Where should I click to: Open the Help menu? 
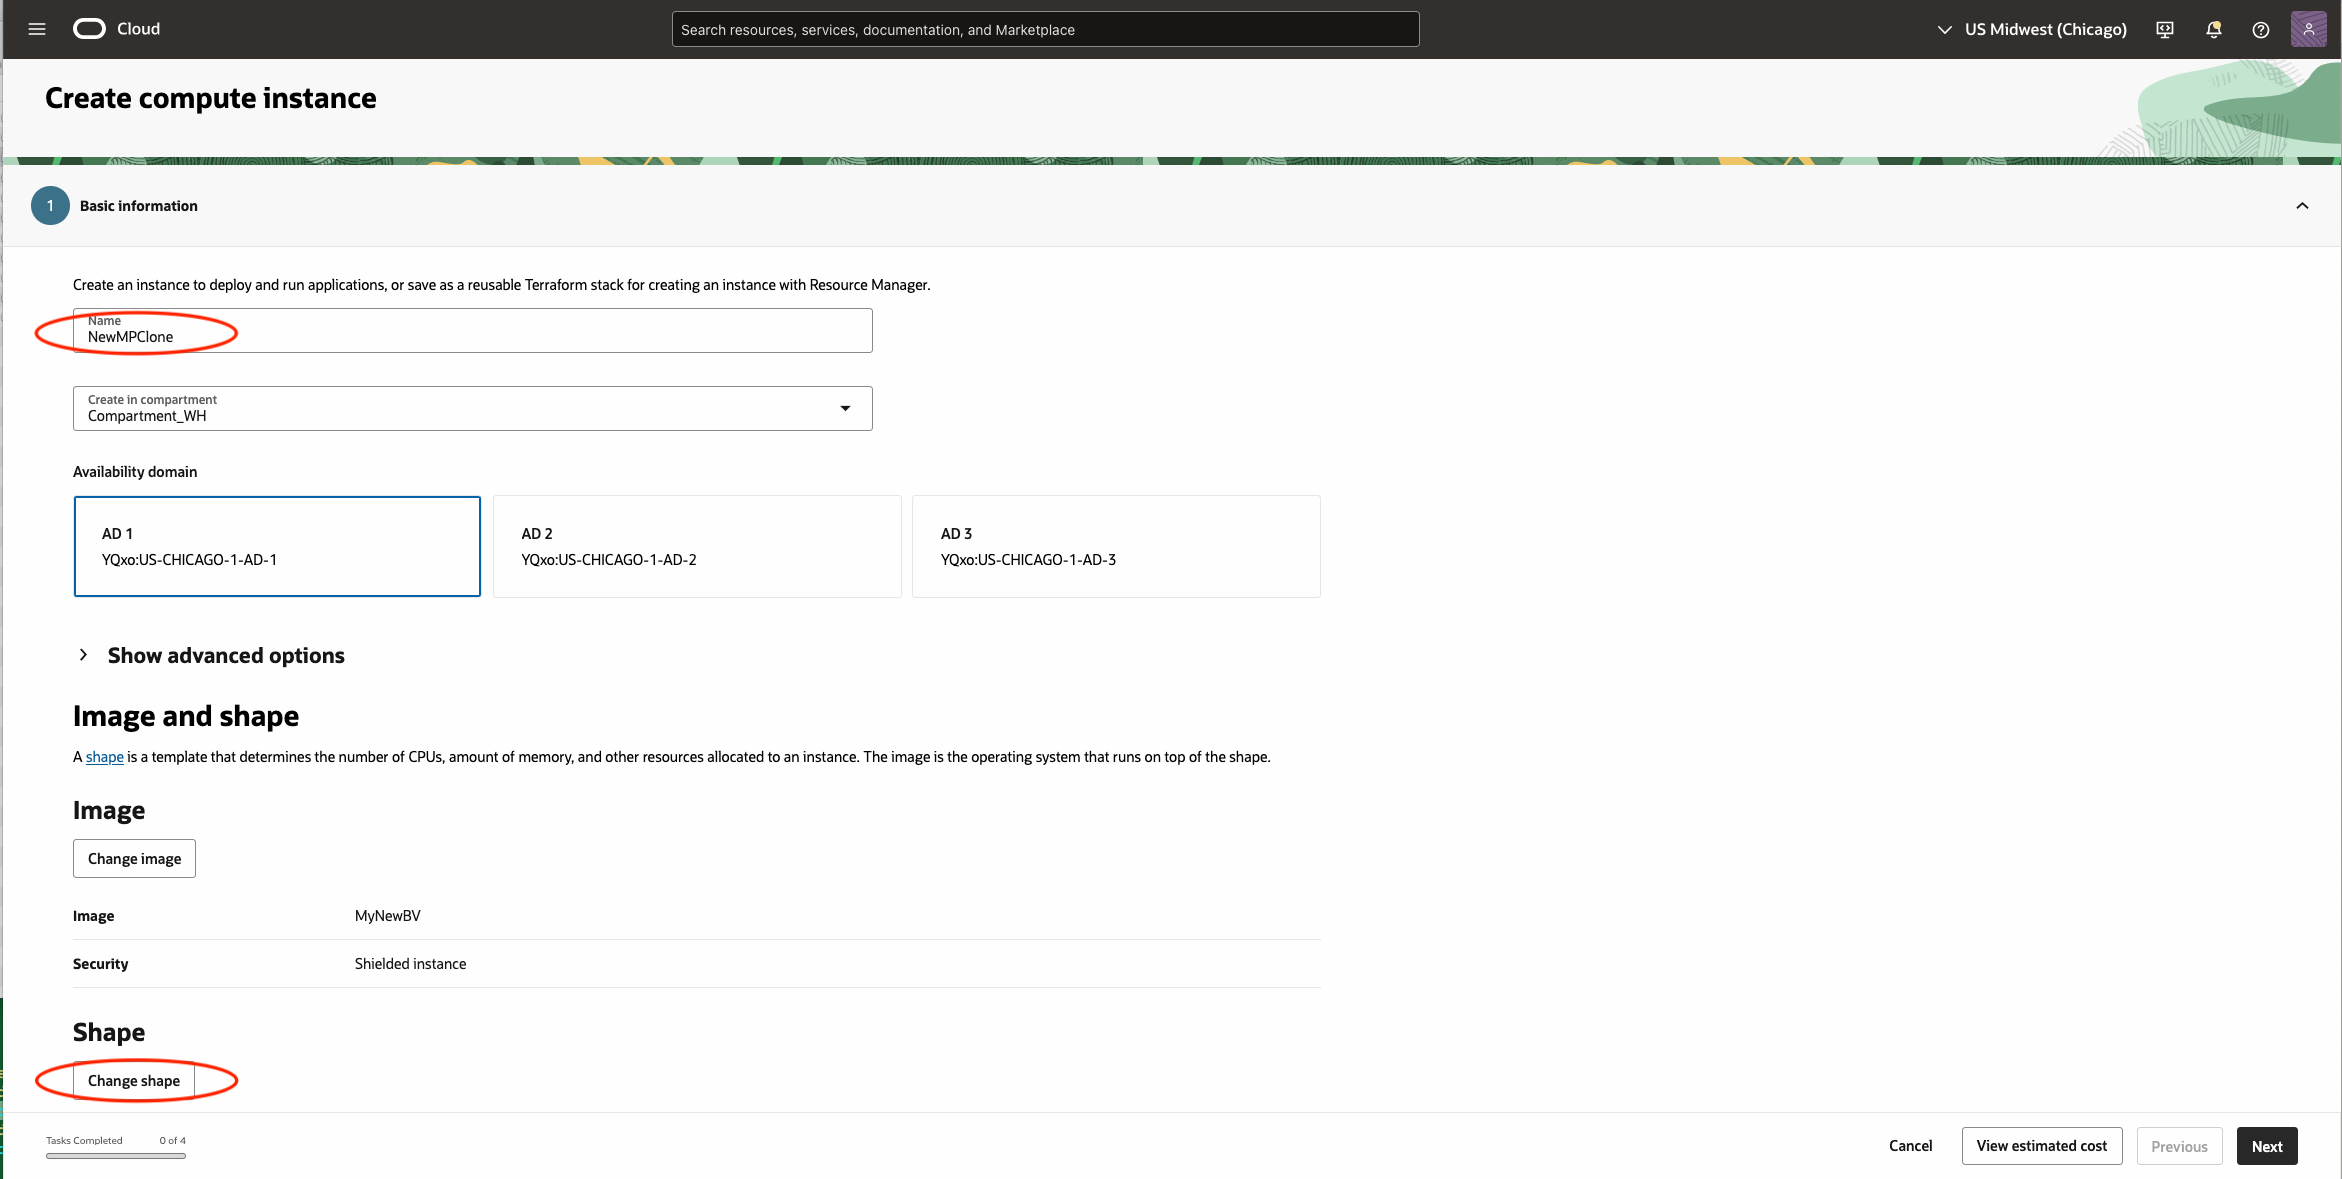pyautogui.click(x=2260, y=29)
